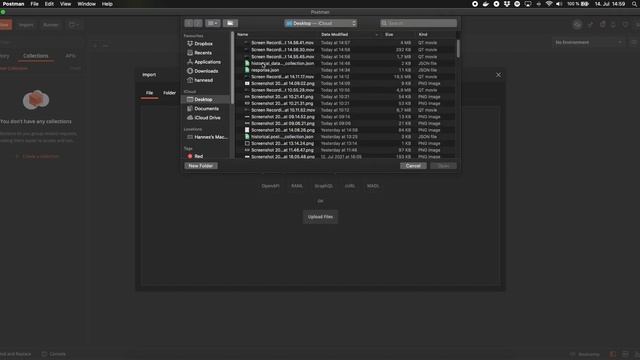The width and height of the screenshot is (640, 360).
Task: Select Downloads in the sidebar
Action: click(206, 71)
